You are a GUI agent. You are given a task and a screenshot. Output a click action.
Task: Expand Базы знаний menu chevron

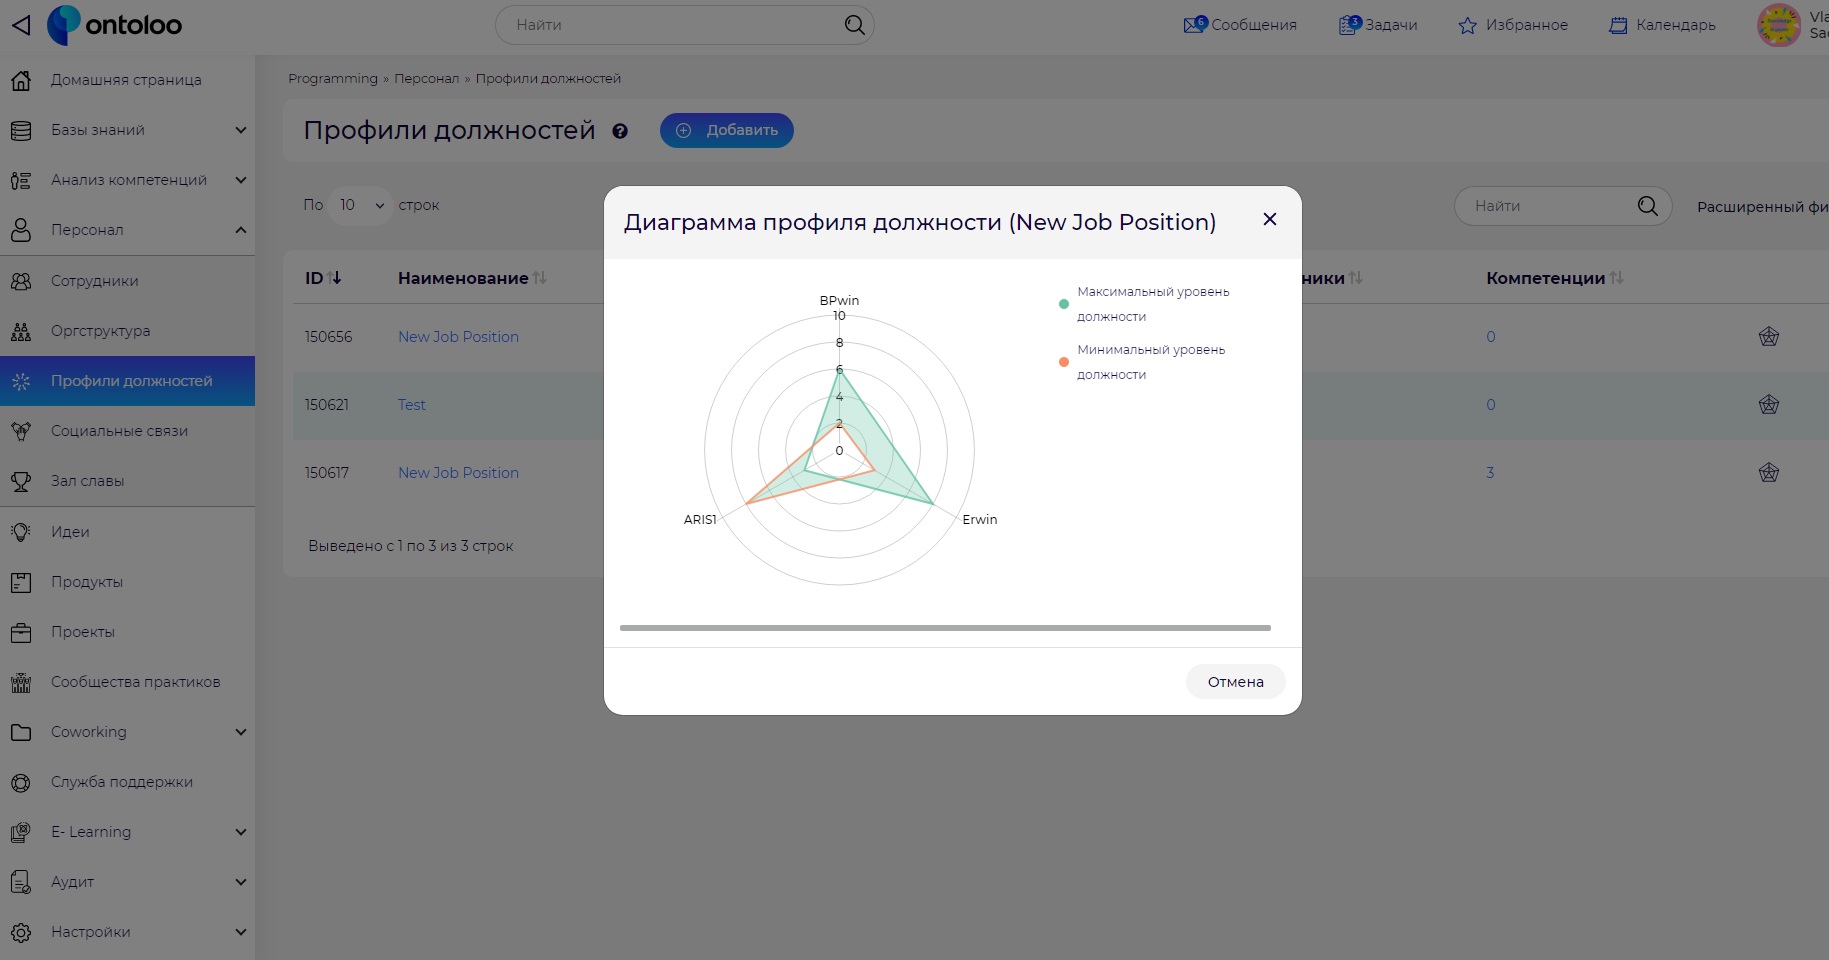coord(241,130)
